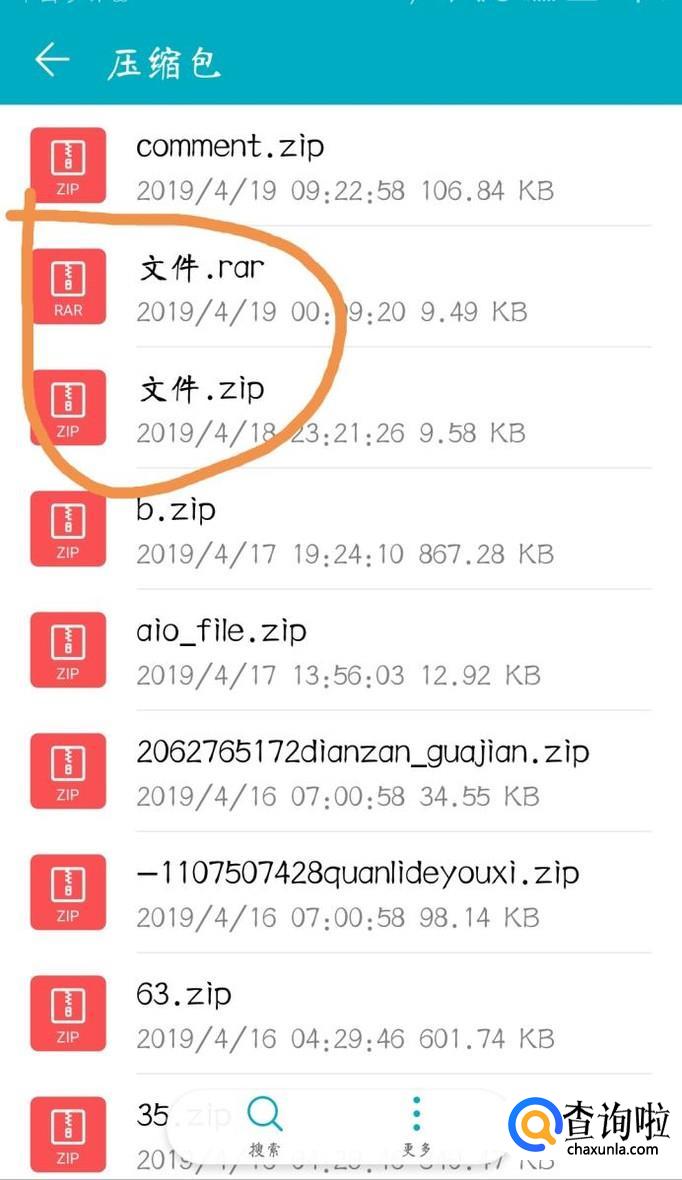The width and height of the screenshot is (682, 1180).
Task: Tap the RAR icon beside 文件.rar
Action: point(68,287)
